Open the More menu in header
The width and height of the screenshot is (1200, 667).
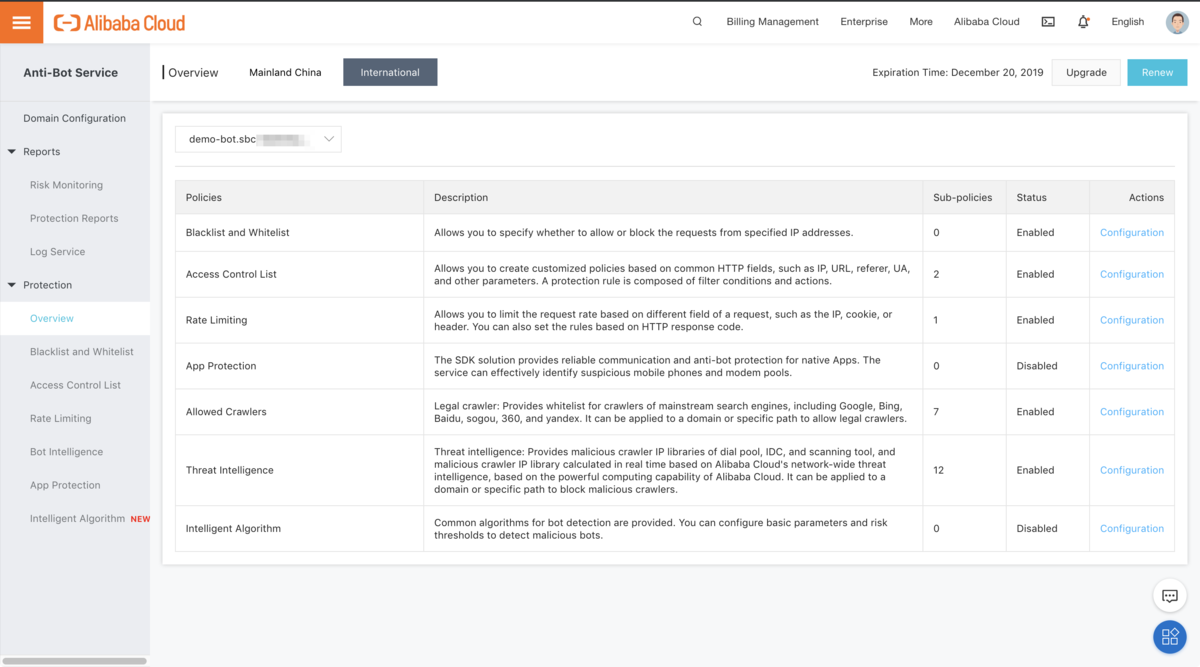[921, 21]
